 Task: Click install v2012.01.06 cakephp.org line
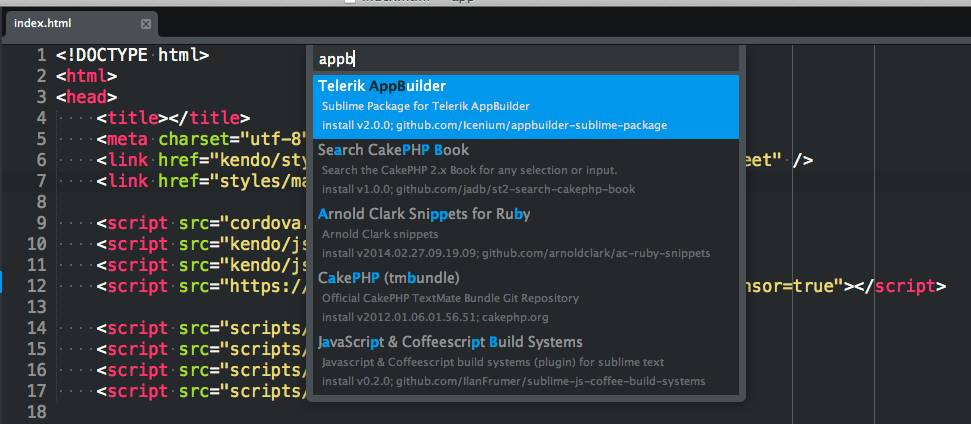[x=435, y=318]
